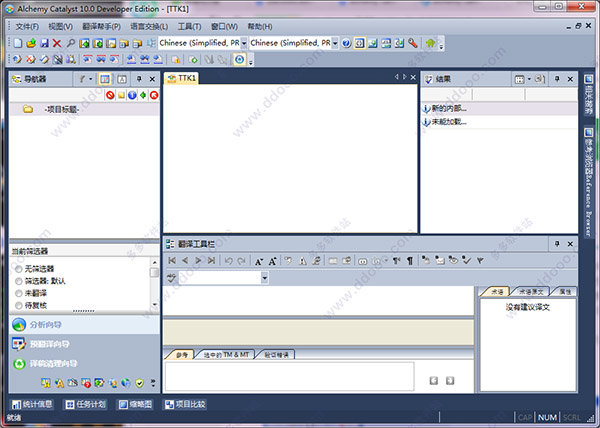Pin the 翻译工具栏 panel

pos(557,244)
